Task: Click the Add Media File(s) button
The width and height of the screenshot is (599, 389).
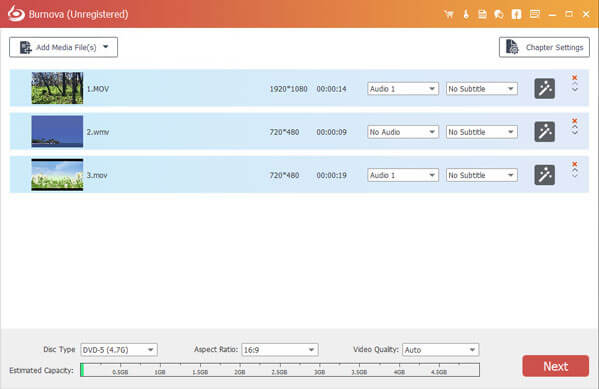Action: click(63, 47)
